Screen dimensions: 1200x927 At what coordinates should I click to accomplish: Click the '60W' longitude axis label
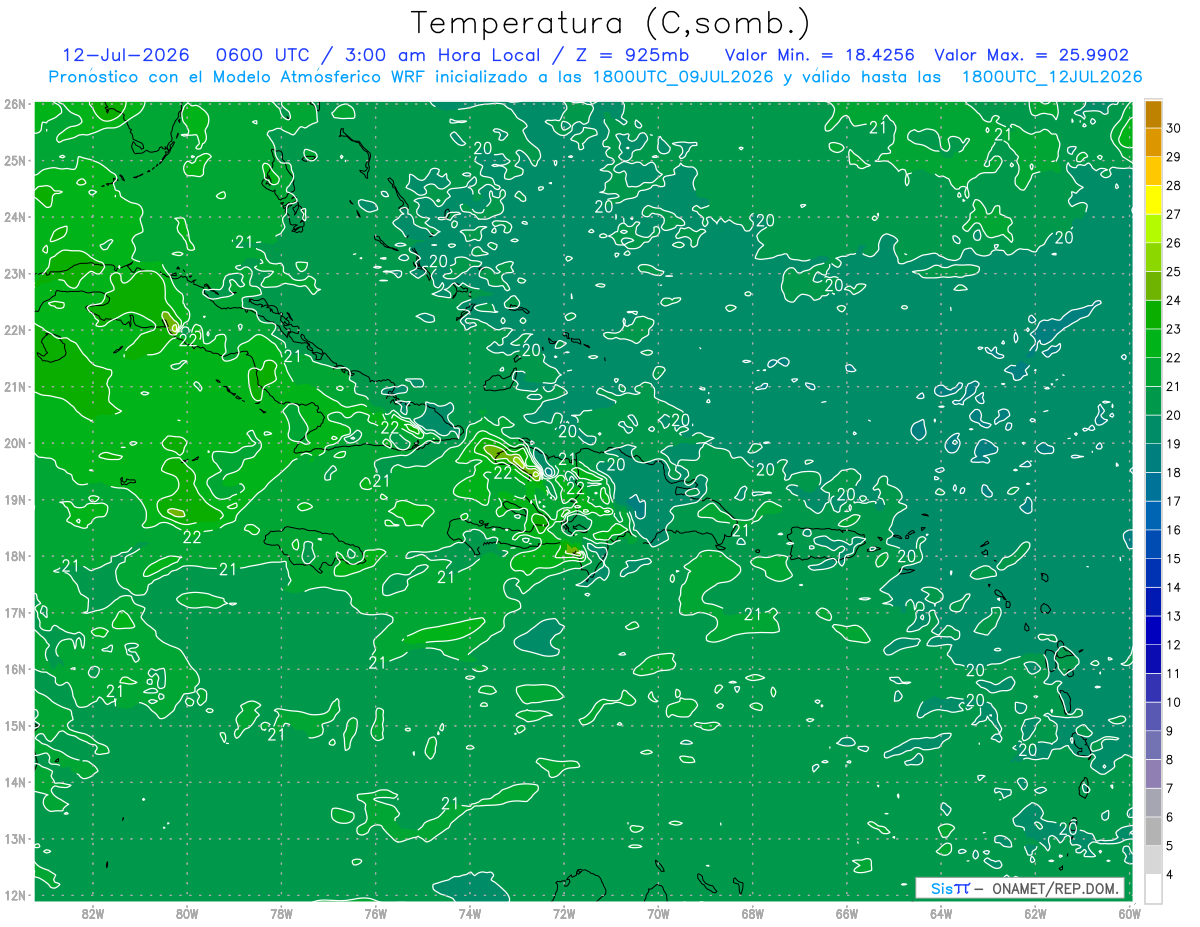pos(1129,913)
